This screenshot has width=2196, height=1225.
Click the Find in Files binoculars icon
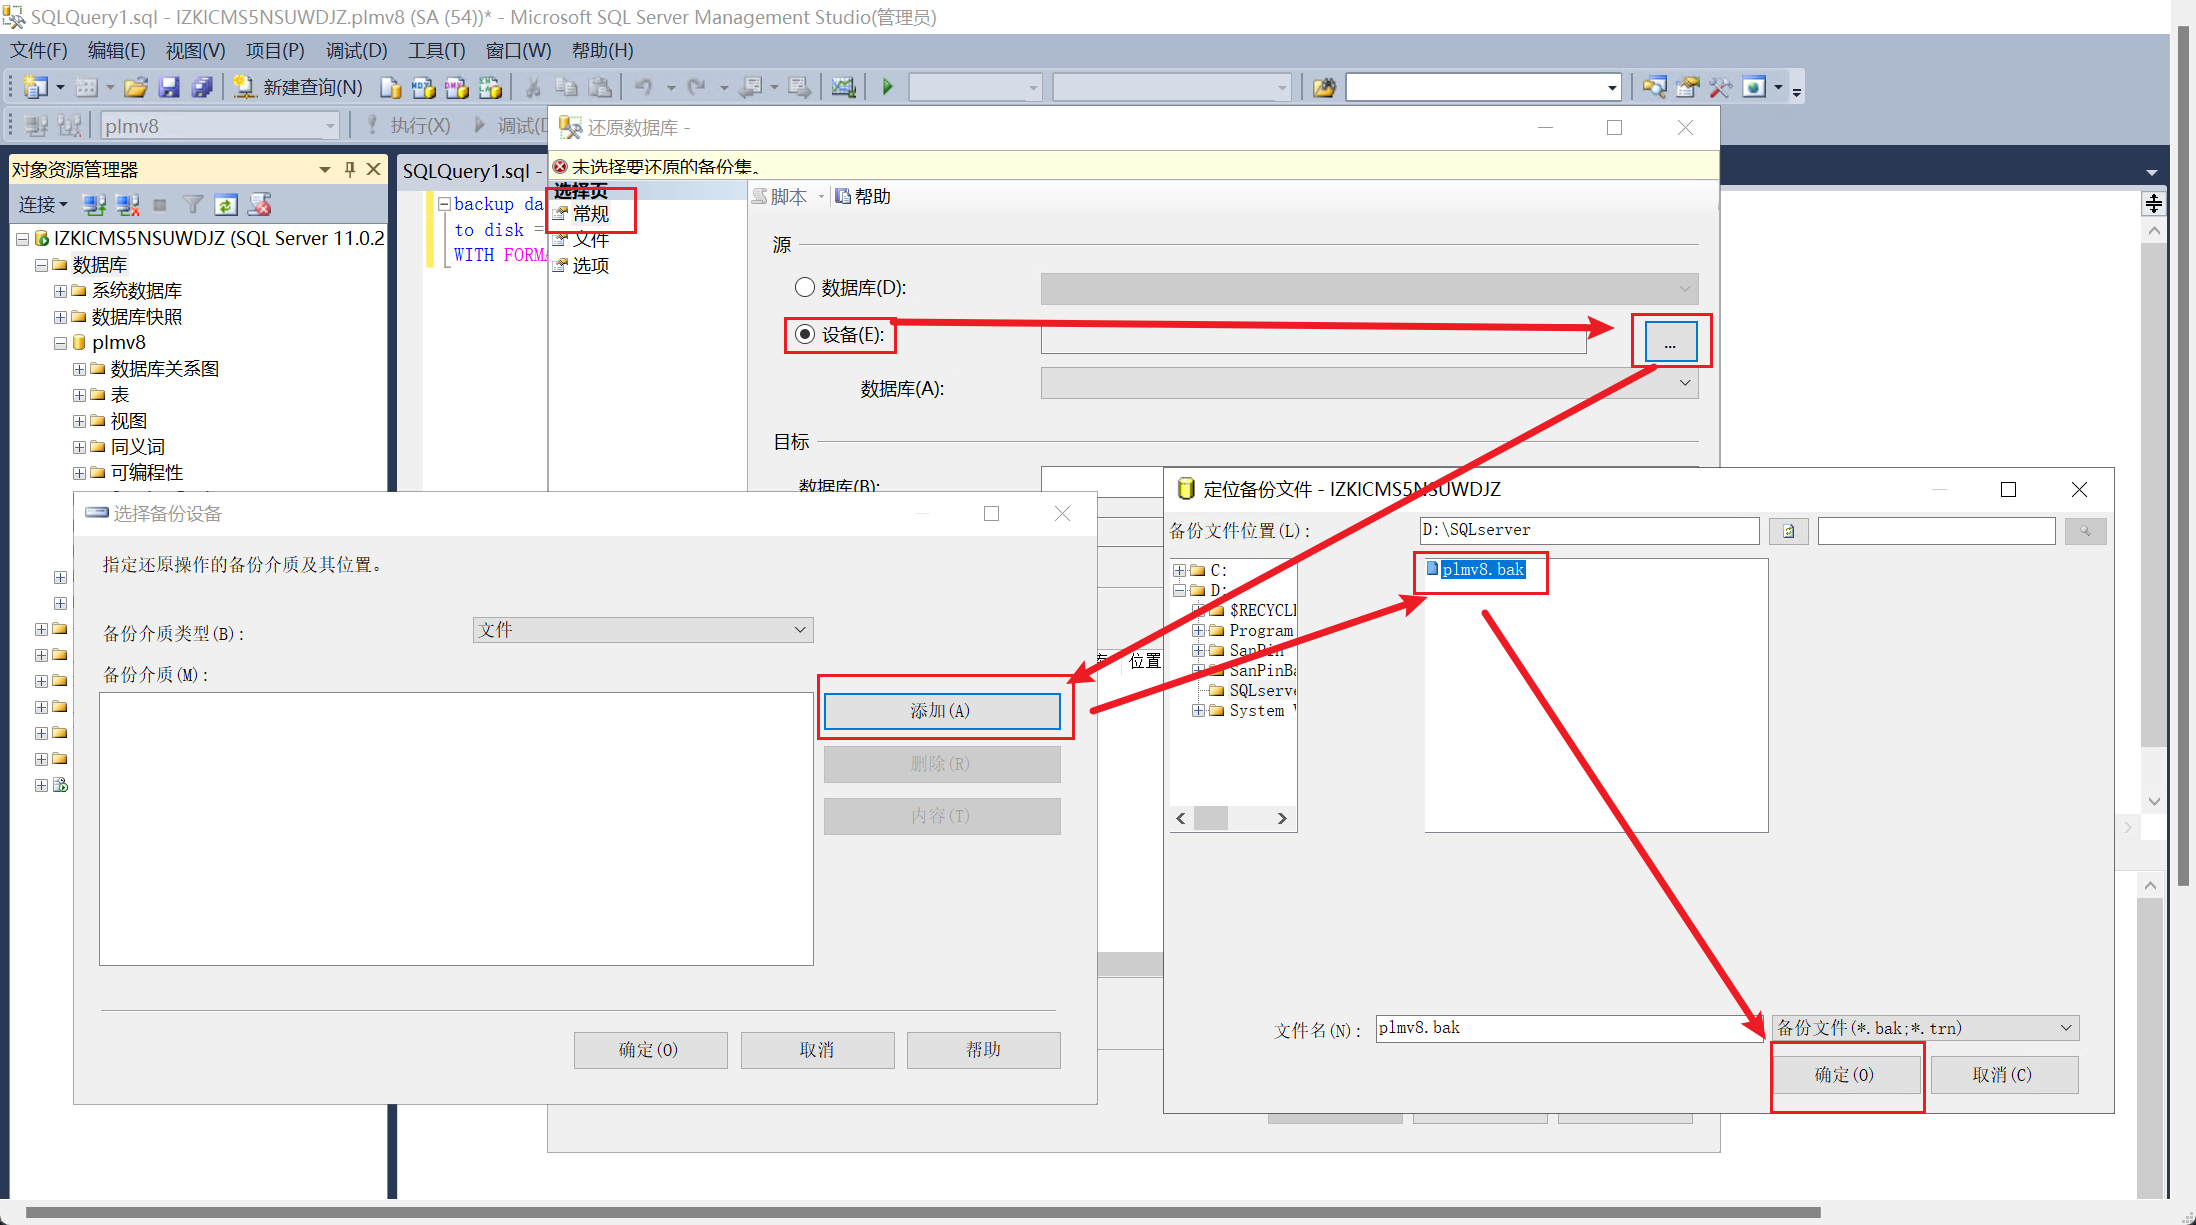tap(1324, 88)
